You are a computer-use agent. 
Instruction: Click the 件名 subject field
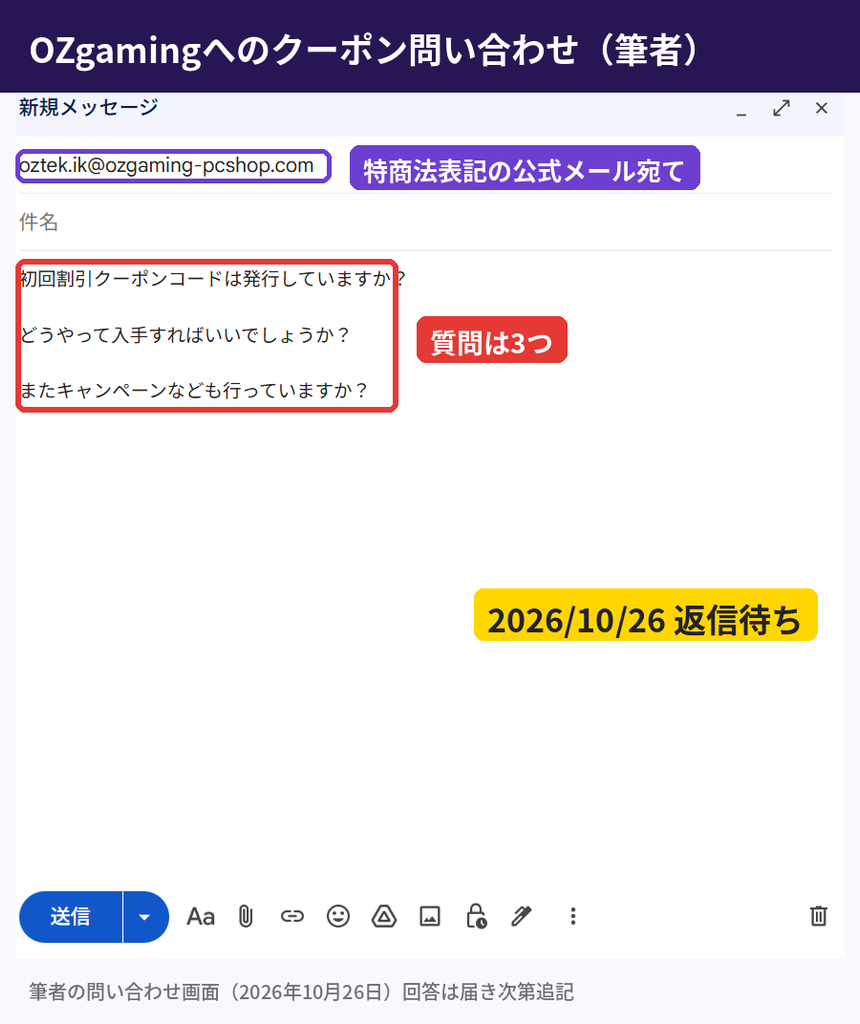click(424, 222)
